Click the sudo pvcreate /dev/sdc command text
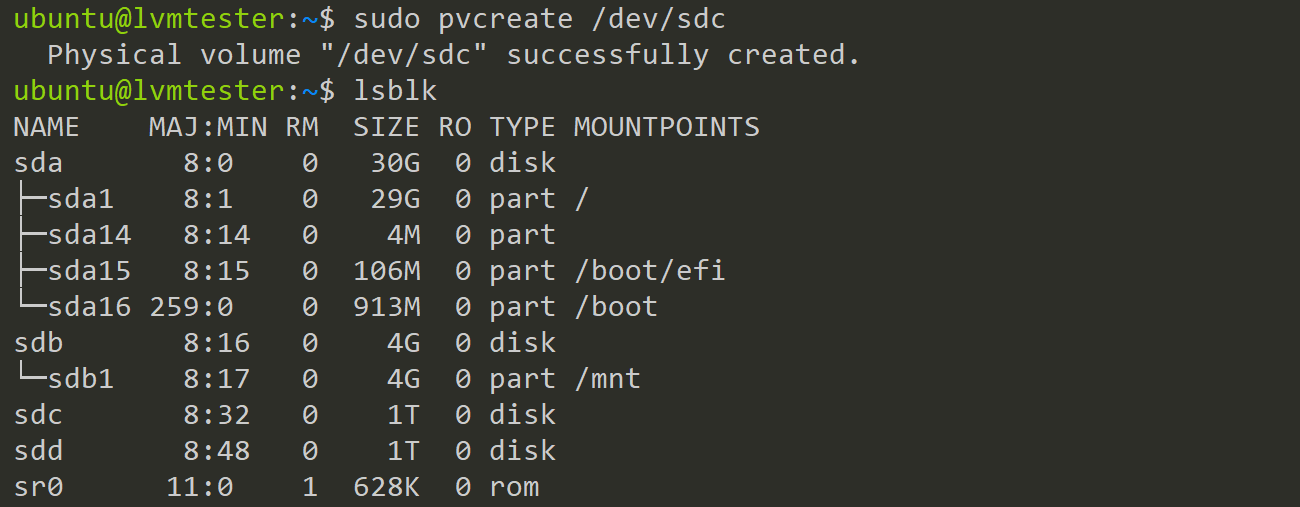 [539, 19]
